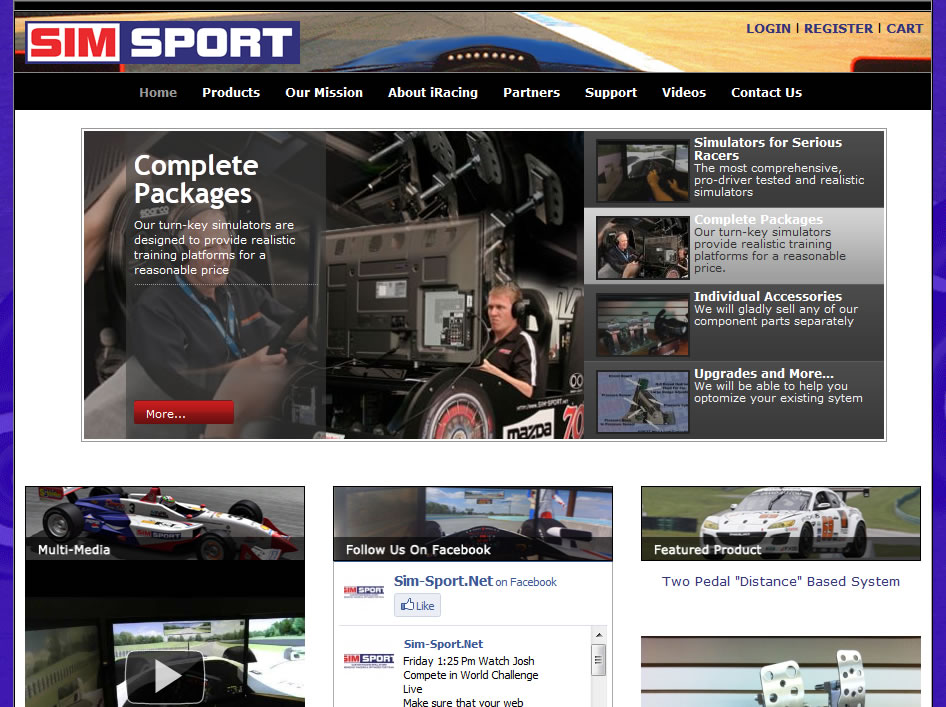Click the Facebook feed scroll up arrow
This screenshot has height=707, width=946.
click(x=599, y=636)
